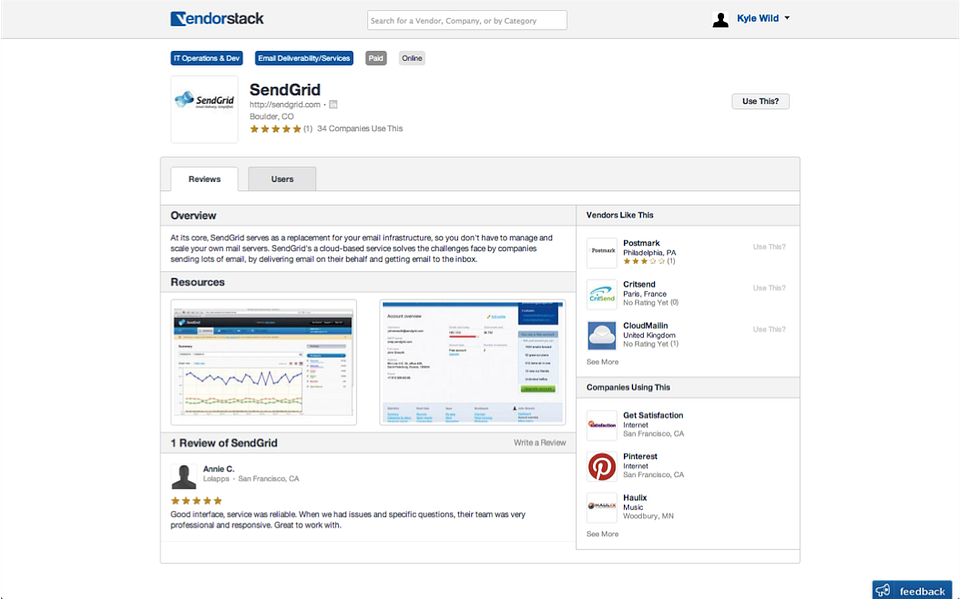Click the Pinterest logo icon

tap(602, 467)
